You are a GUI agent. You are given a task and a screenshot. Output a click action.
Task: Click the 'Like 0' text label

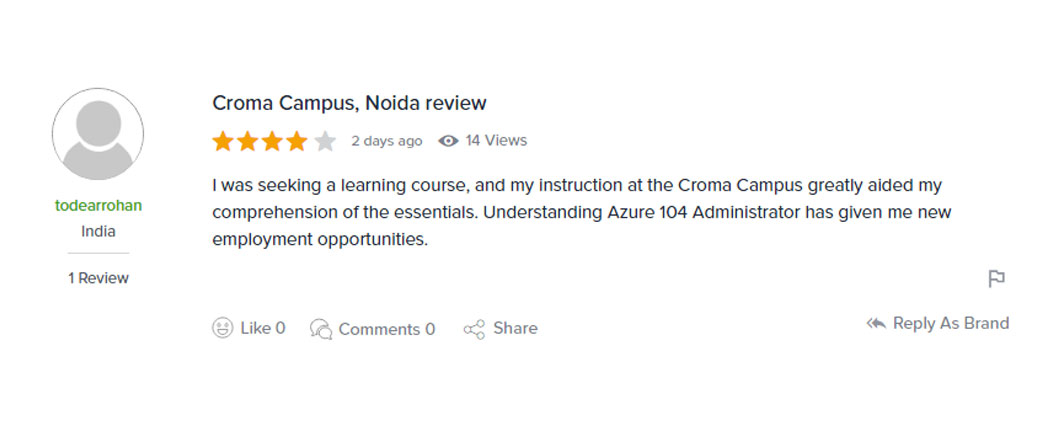tap(263, 328)
